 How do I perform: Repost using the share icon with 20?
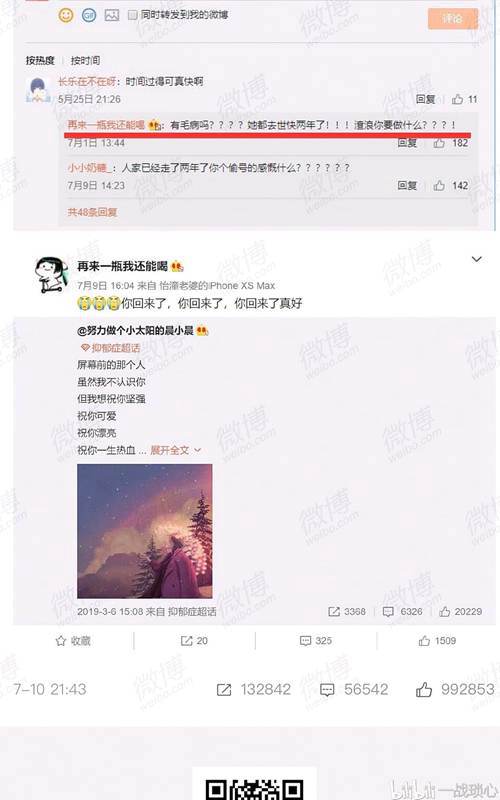(194, 641)
